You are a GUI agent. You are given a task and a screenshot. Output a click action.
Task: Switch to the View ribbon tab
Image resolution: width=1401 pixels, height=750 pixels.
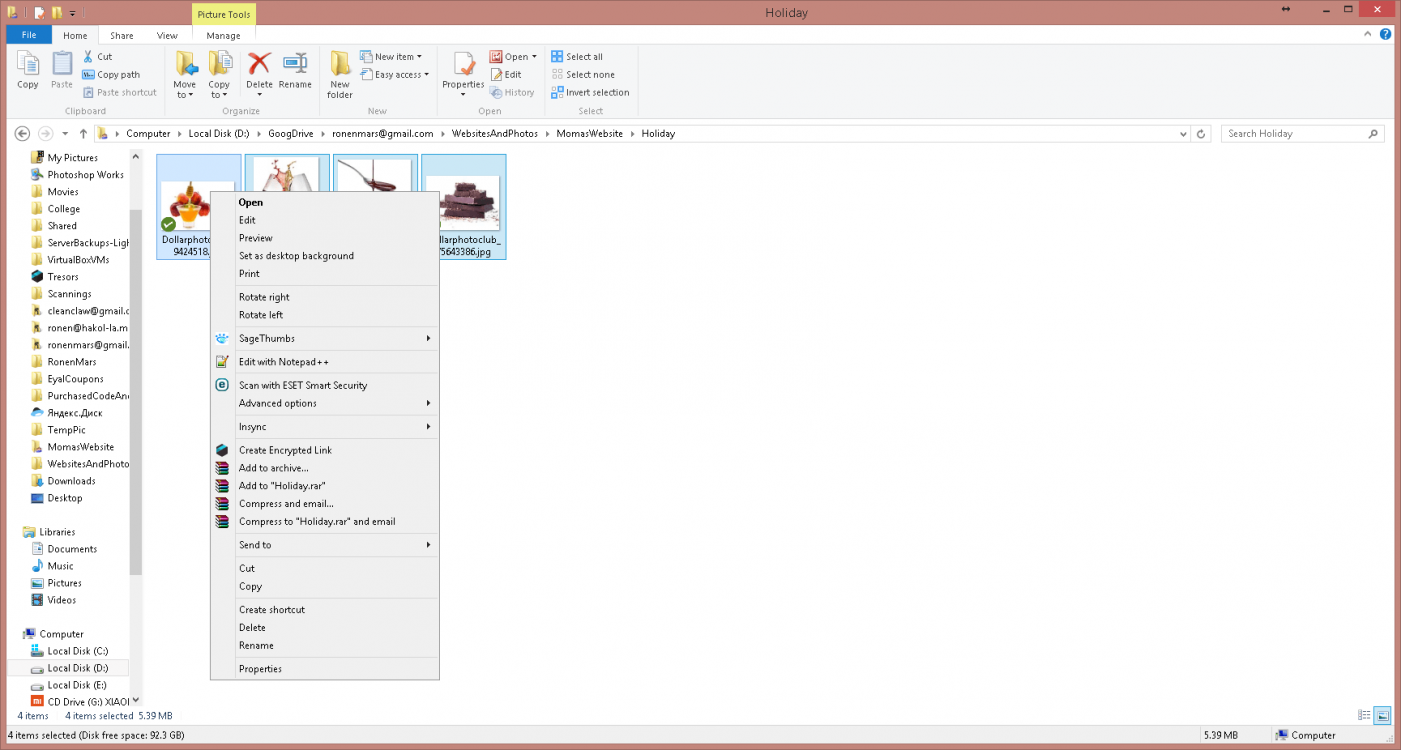tap(167, 35)
